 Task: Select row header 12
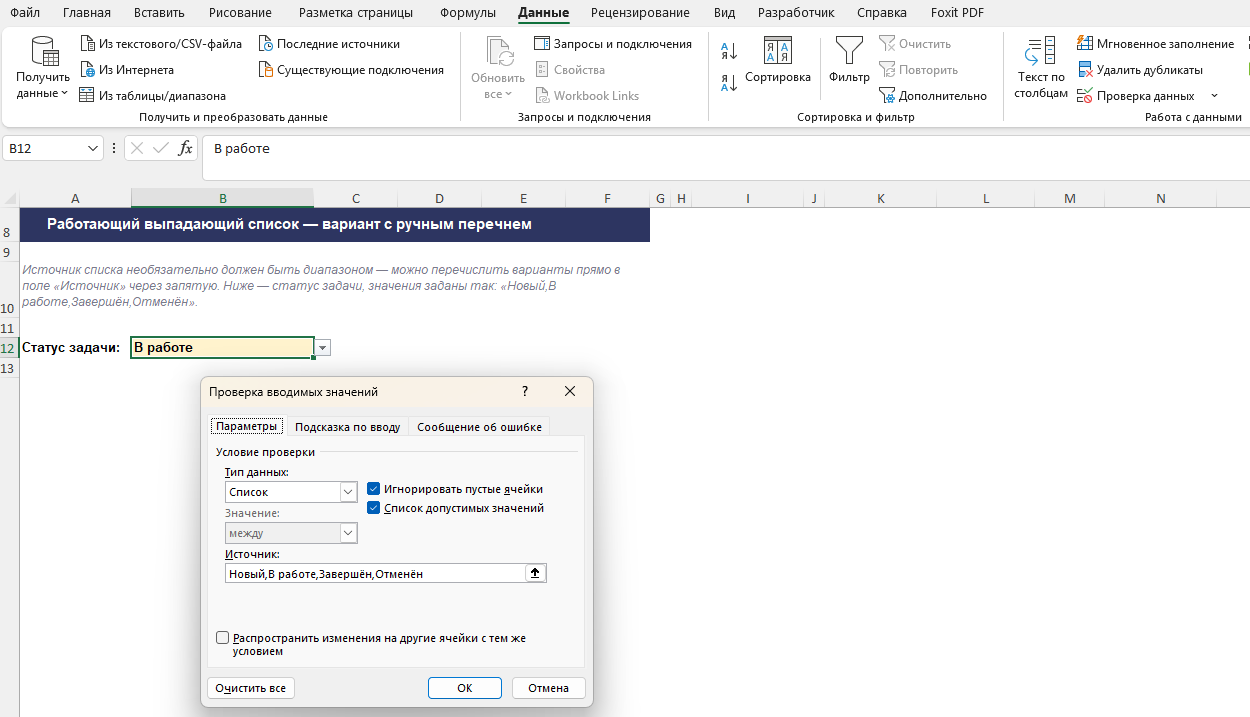[x=9, y=348]
